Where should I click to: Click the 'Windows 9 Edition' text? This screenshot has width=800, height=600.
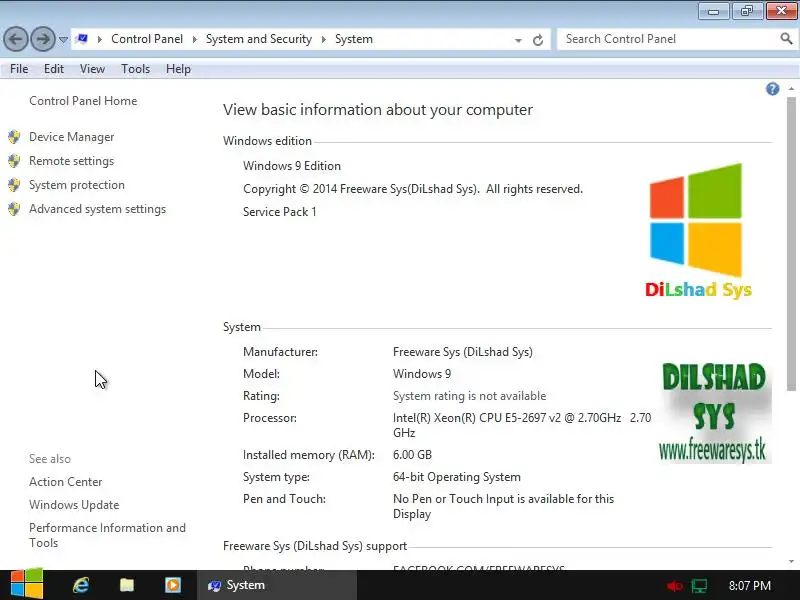point(292,166)
